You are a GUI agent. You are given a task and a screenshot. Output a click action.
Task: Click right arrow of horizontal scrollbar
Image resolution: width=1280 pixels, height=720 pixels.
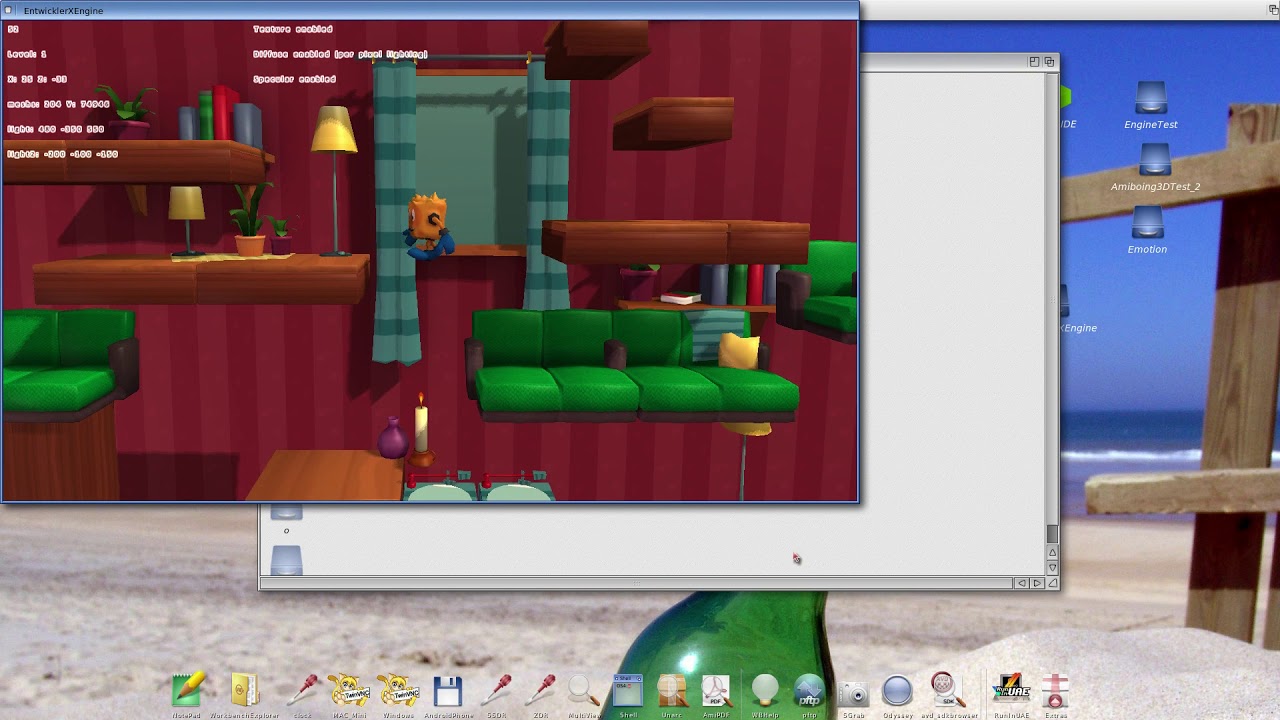coord(1037,583)
